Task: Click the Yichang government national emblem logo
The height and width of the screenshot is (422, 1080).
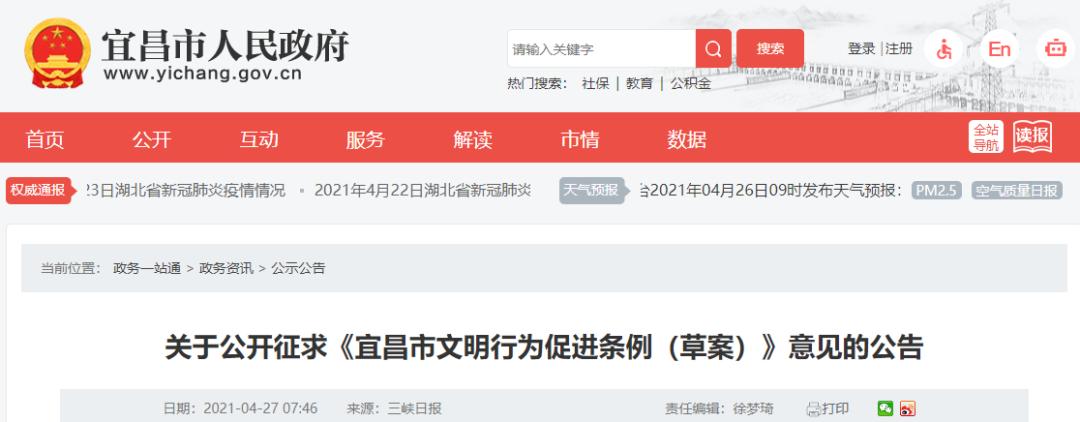Action: [x=56, y=56]
